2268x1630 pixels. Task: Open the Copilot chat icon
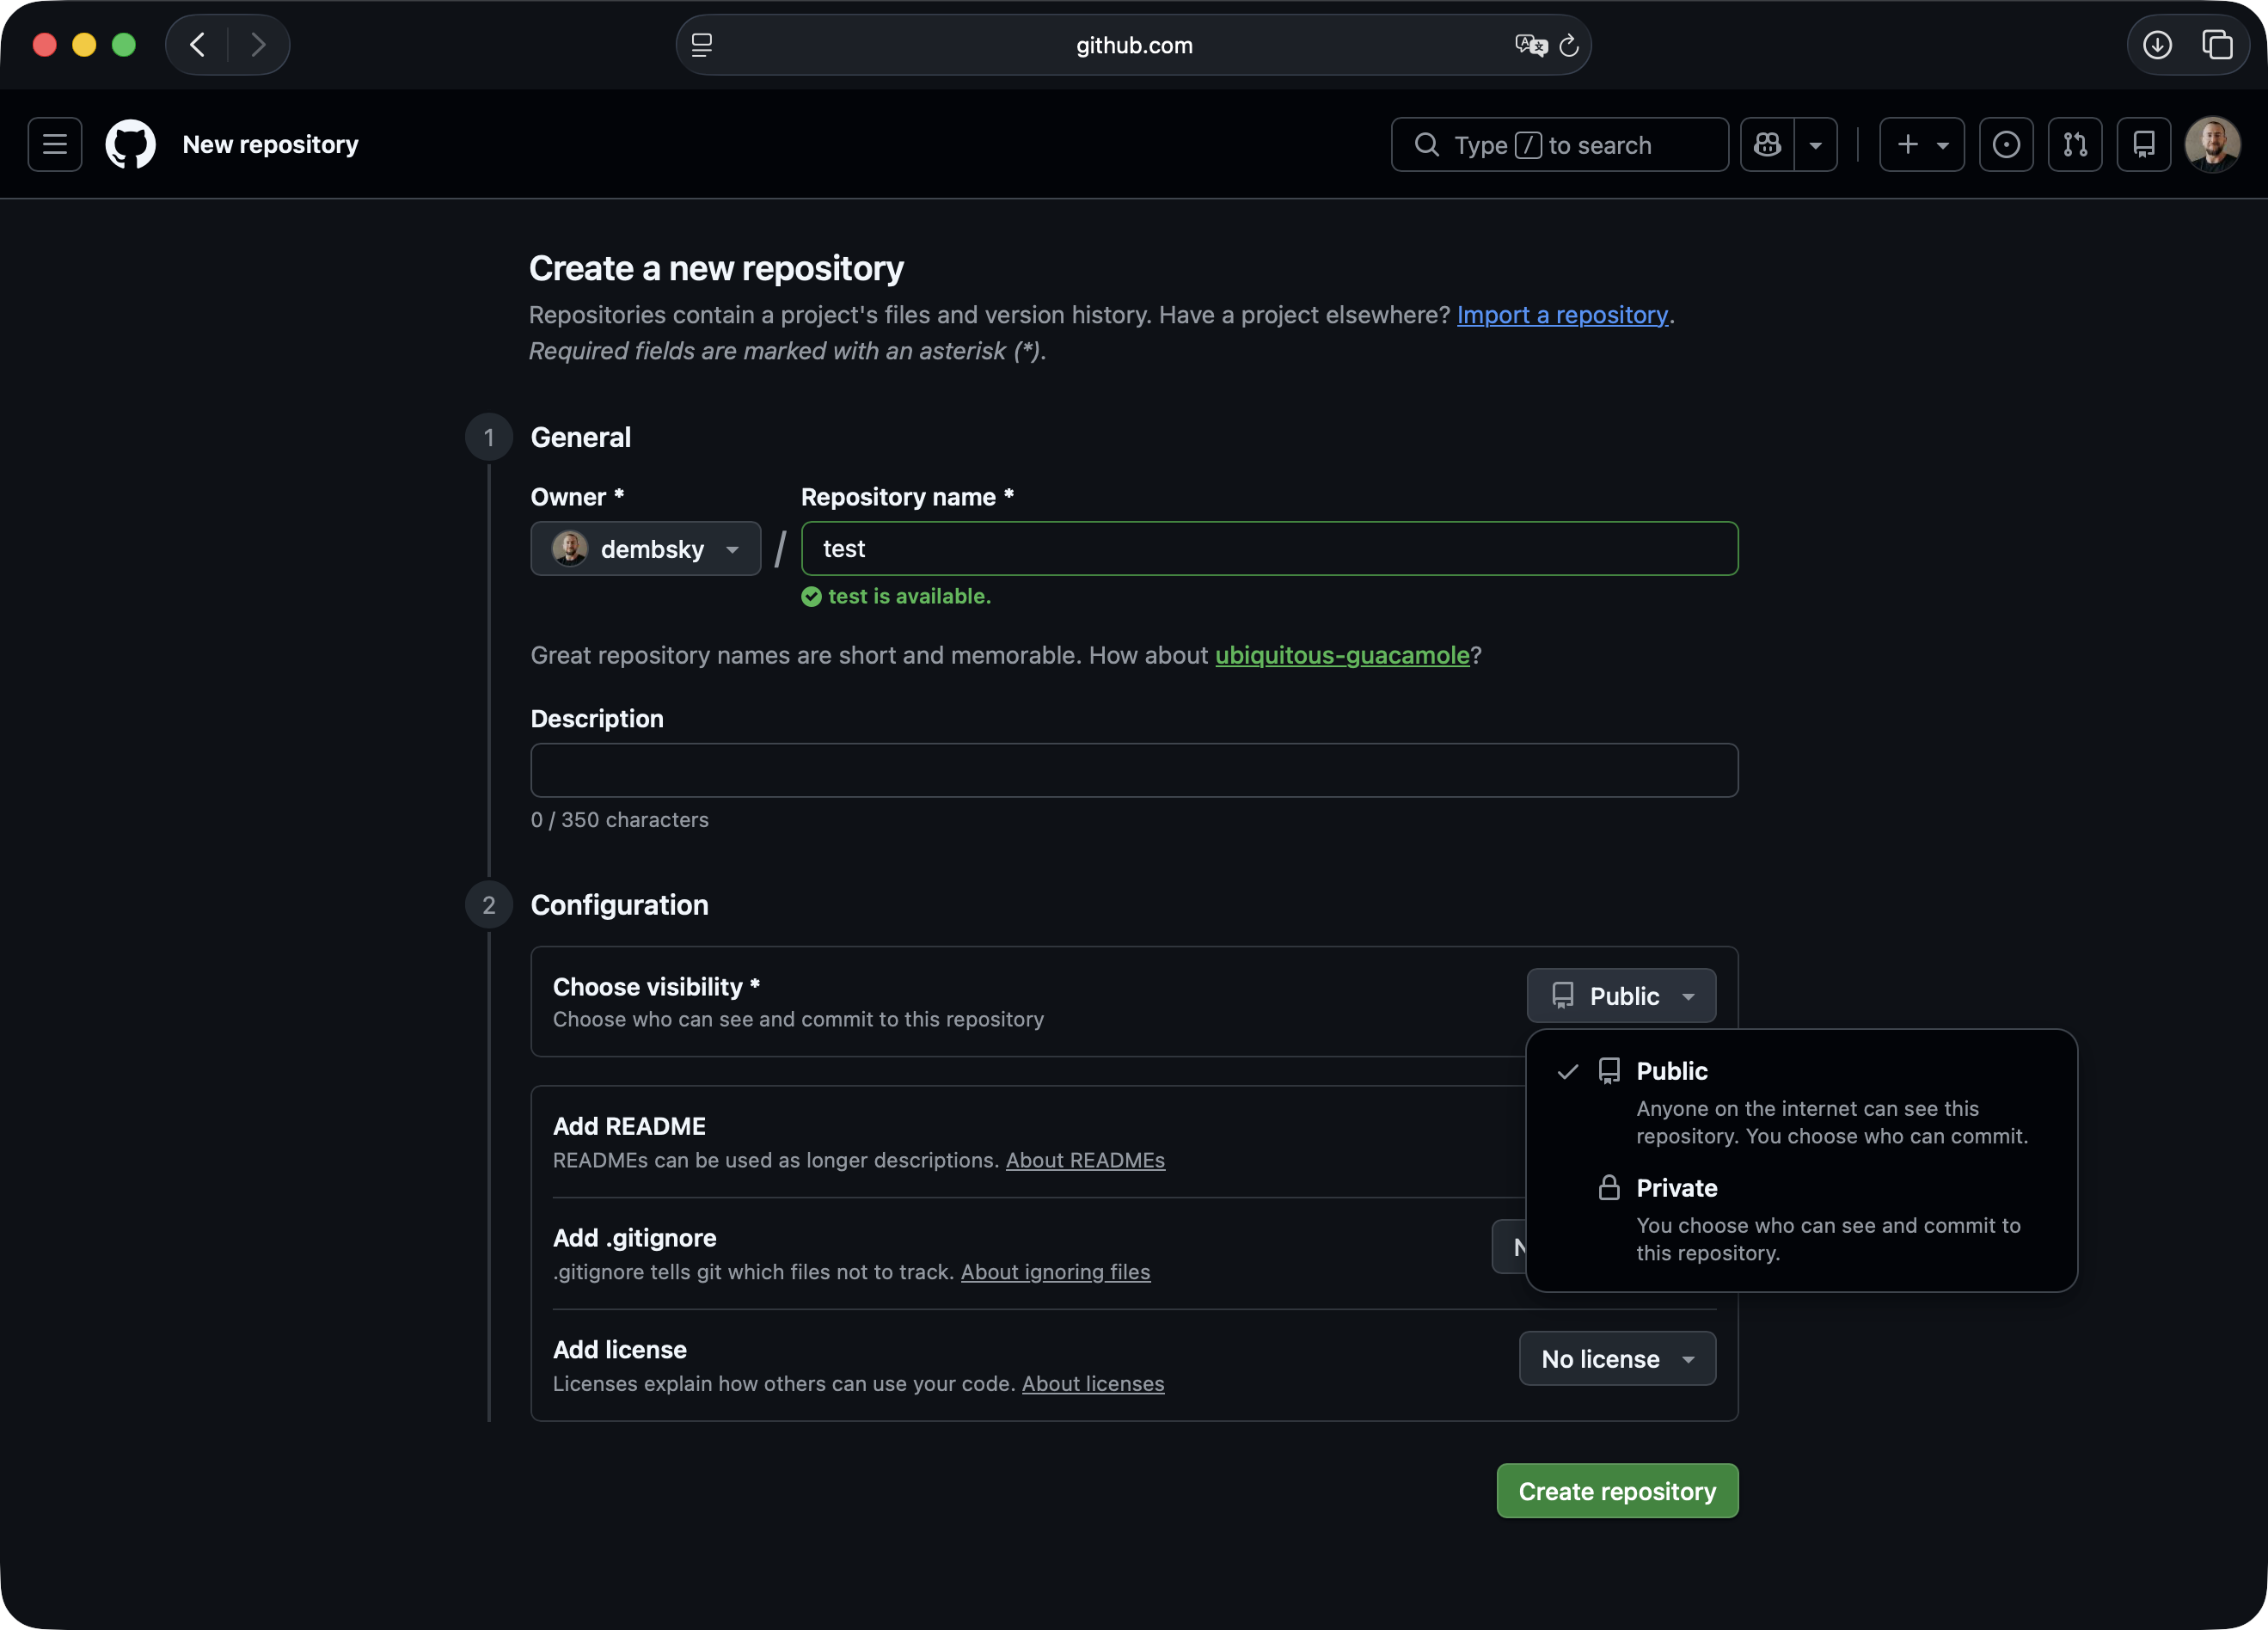(x=1768, y=144)
